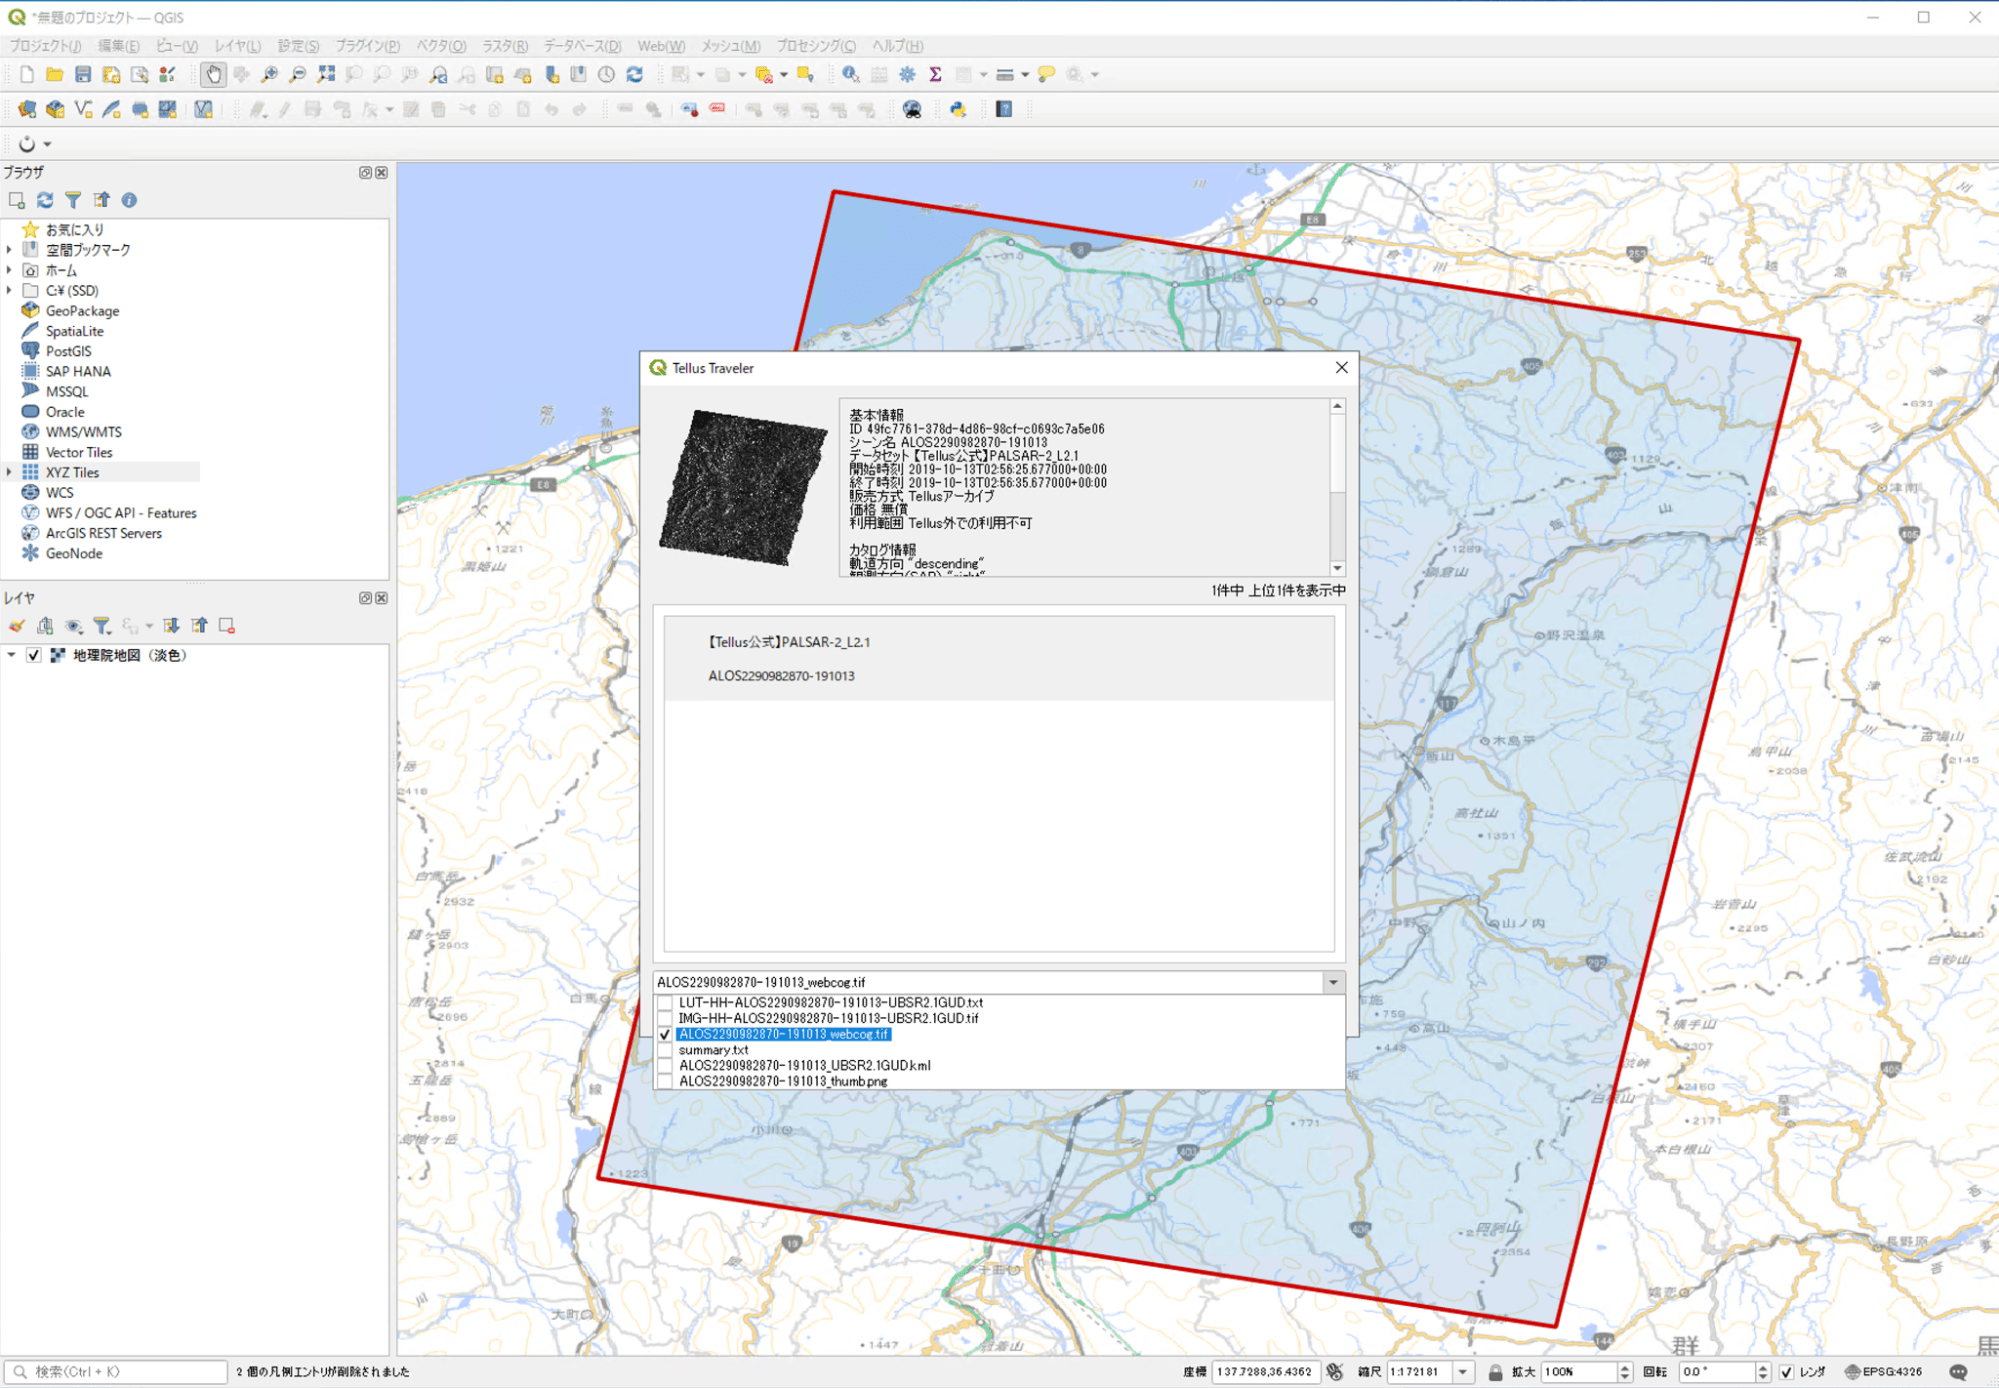Expand the ホーム tree node
1999x1388 pixels.
tap(10, 270)
